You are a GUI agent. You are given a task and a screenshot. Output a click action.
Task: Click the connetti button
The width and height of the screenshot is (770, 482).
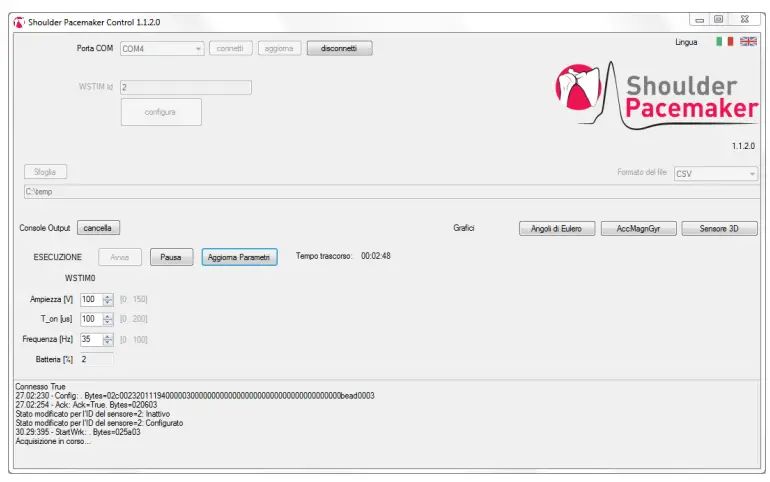pyautogui.click(x=230, y=48)
